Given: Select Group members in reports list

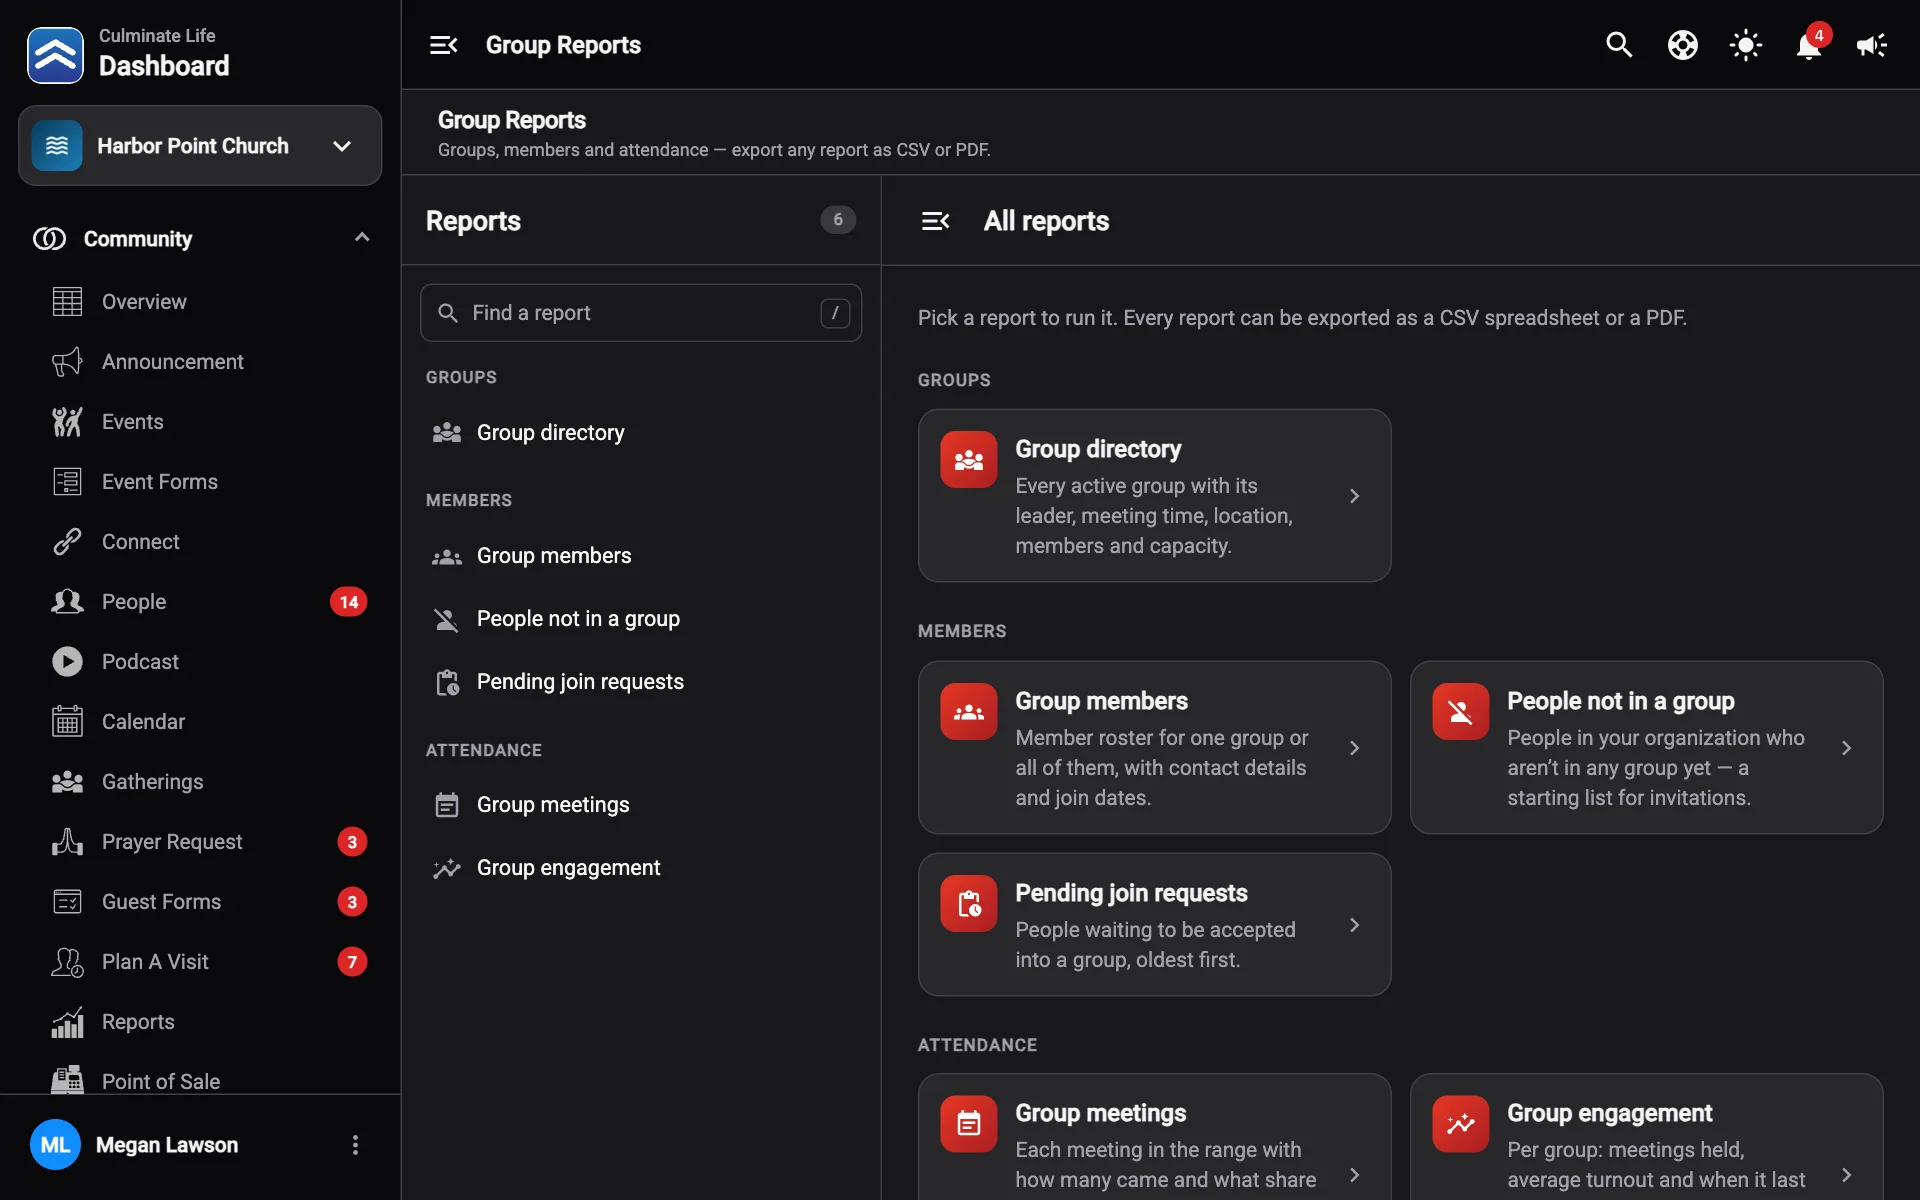Looking at the screenshot, I should (641, 556).
